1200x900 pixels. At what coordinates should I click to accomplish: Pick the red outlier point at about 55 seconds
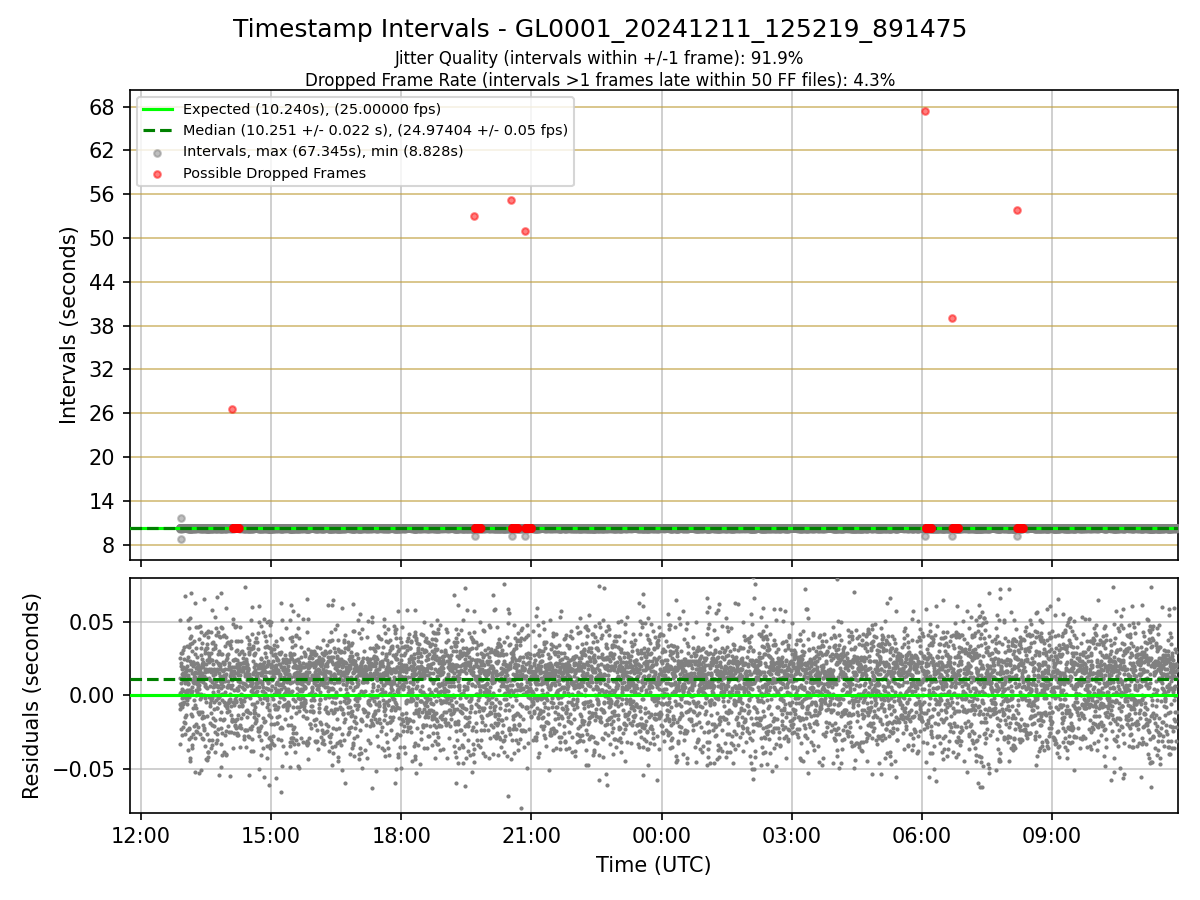[x=511, y=200]
